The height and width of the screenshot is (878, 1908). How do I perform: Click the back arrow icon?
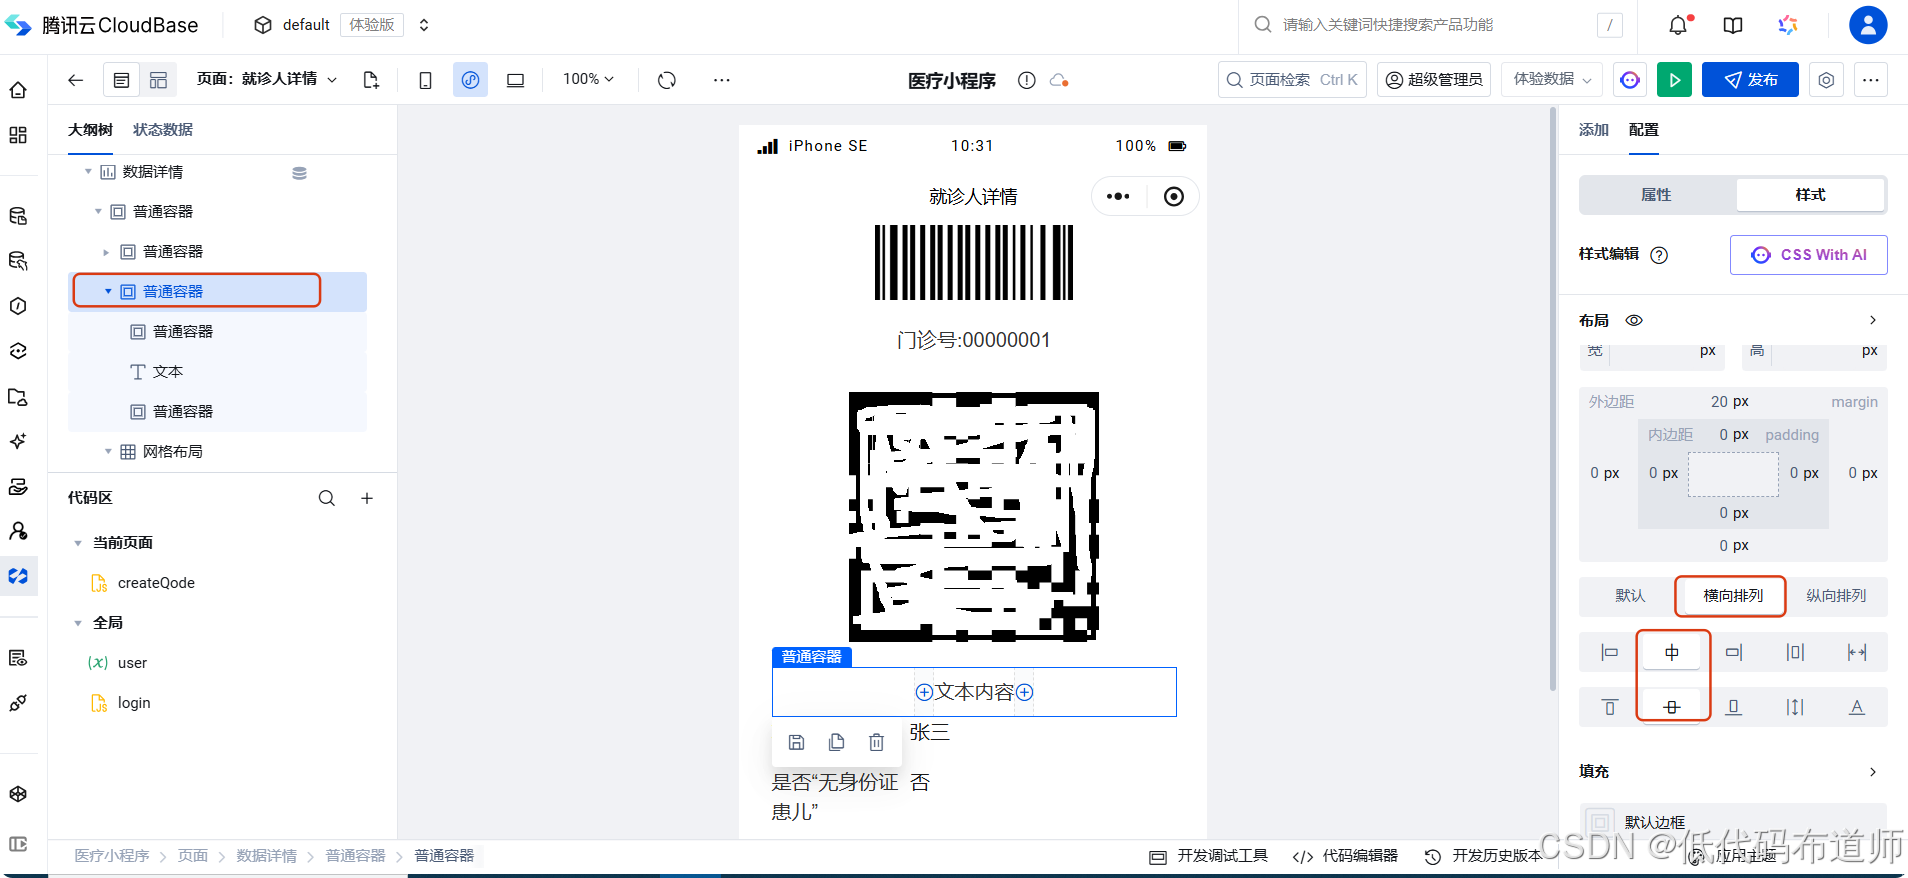pos(75,80)
